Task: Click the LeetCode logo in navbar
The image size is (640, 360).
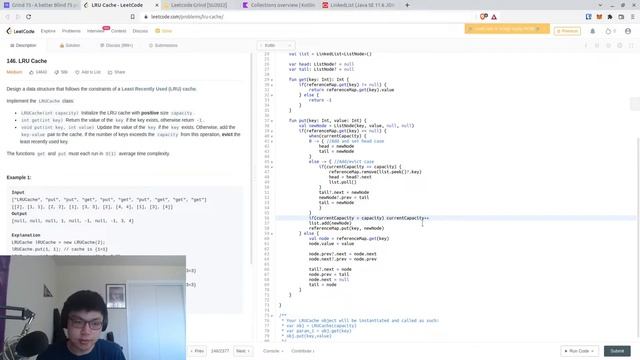Action: point(20,31)
